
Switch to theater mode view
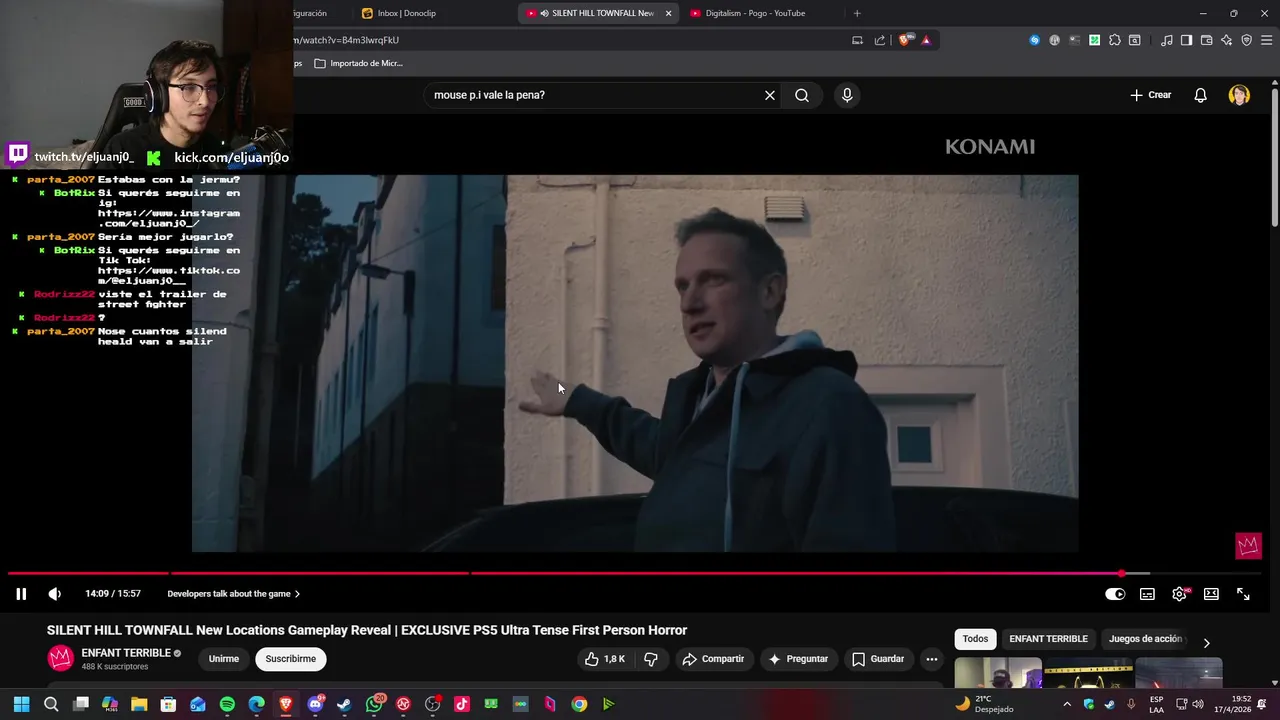1211,594
